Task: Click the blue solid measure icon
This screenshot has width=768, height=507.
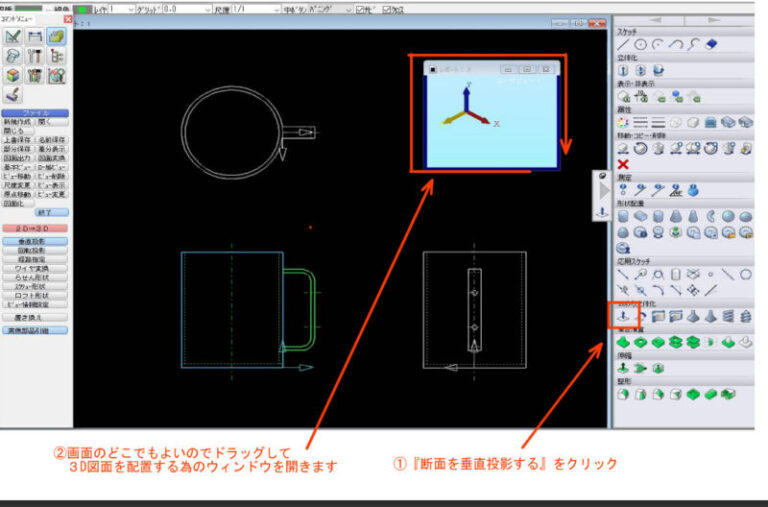Action: [693, 190]
